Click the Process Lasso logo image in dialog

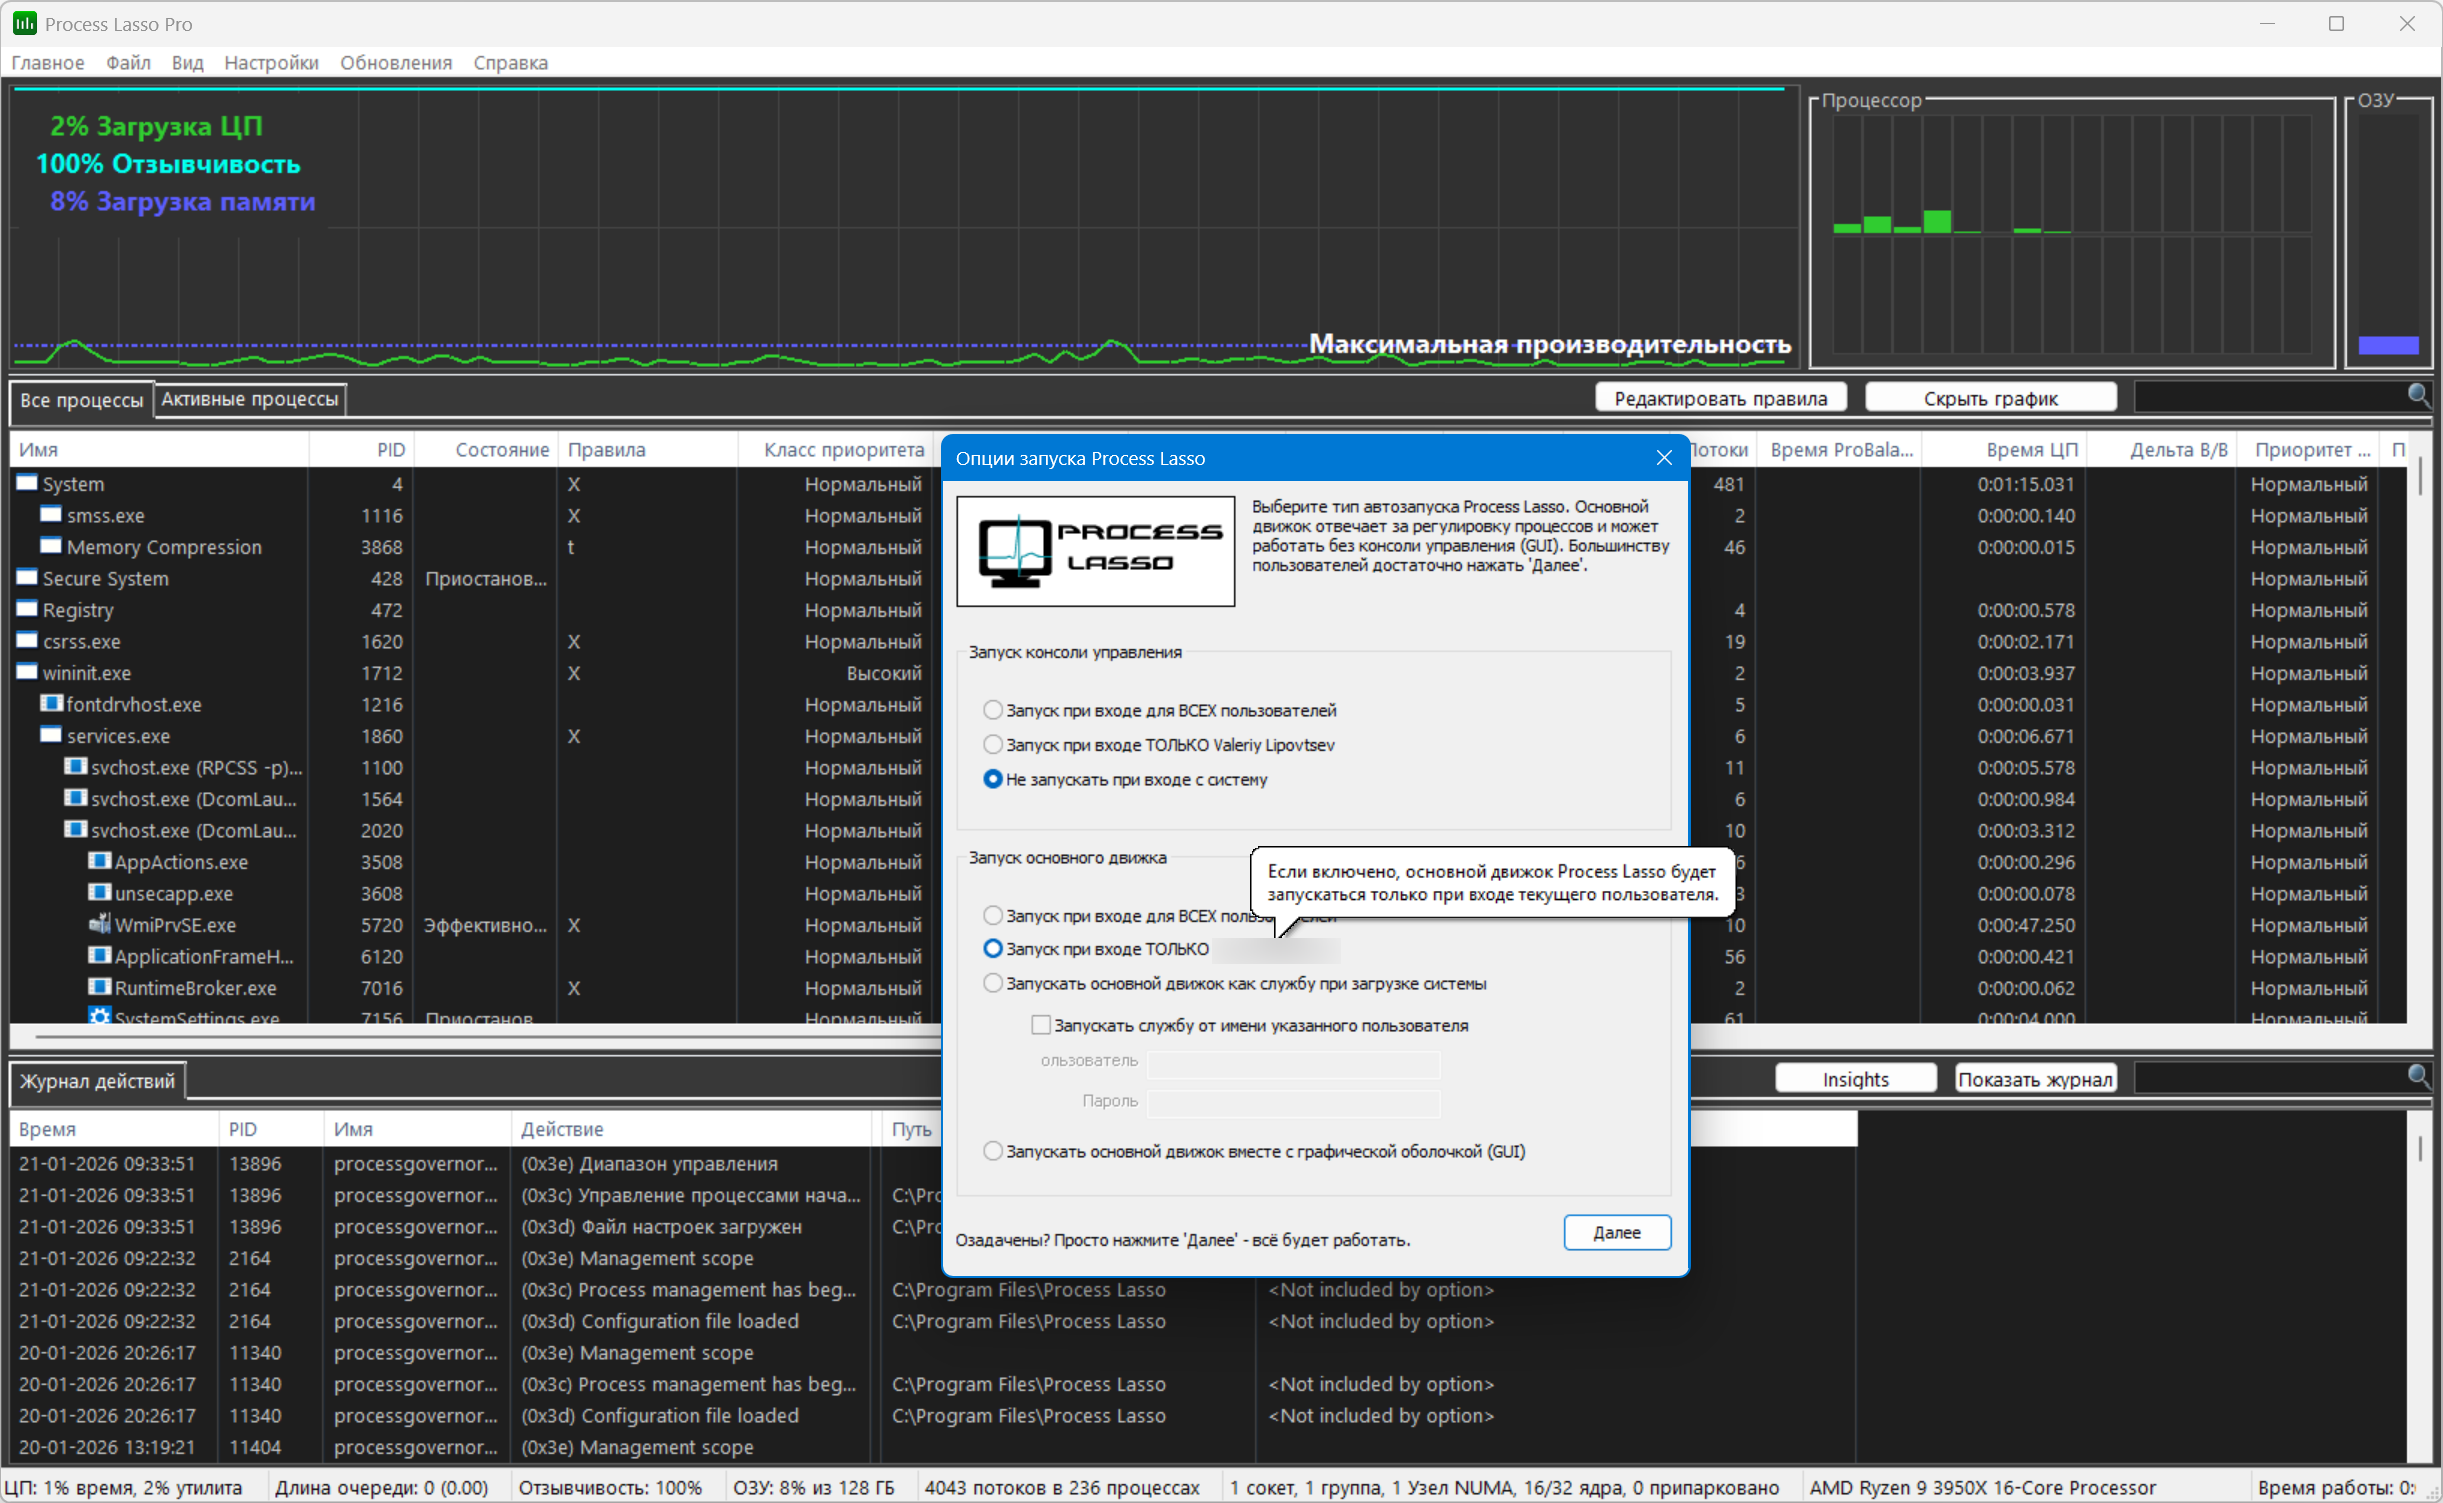click(x=1095, y=551)
